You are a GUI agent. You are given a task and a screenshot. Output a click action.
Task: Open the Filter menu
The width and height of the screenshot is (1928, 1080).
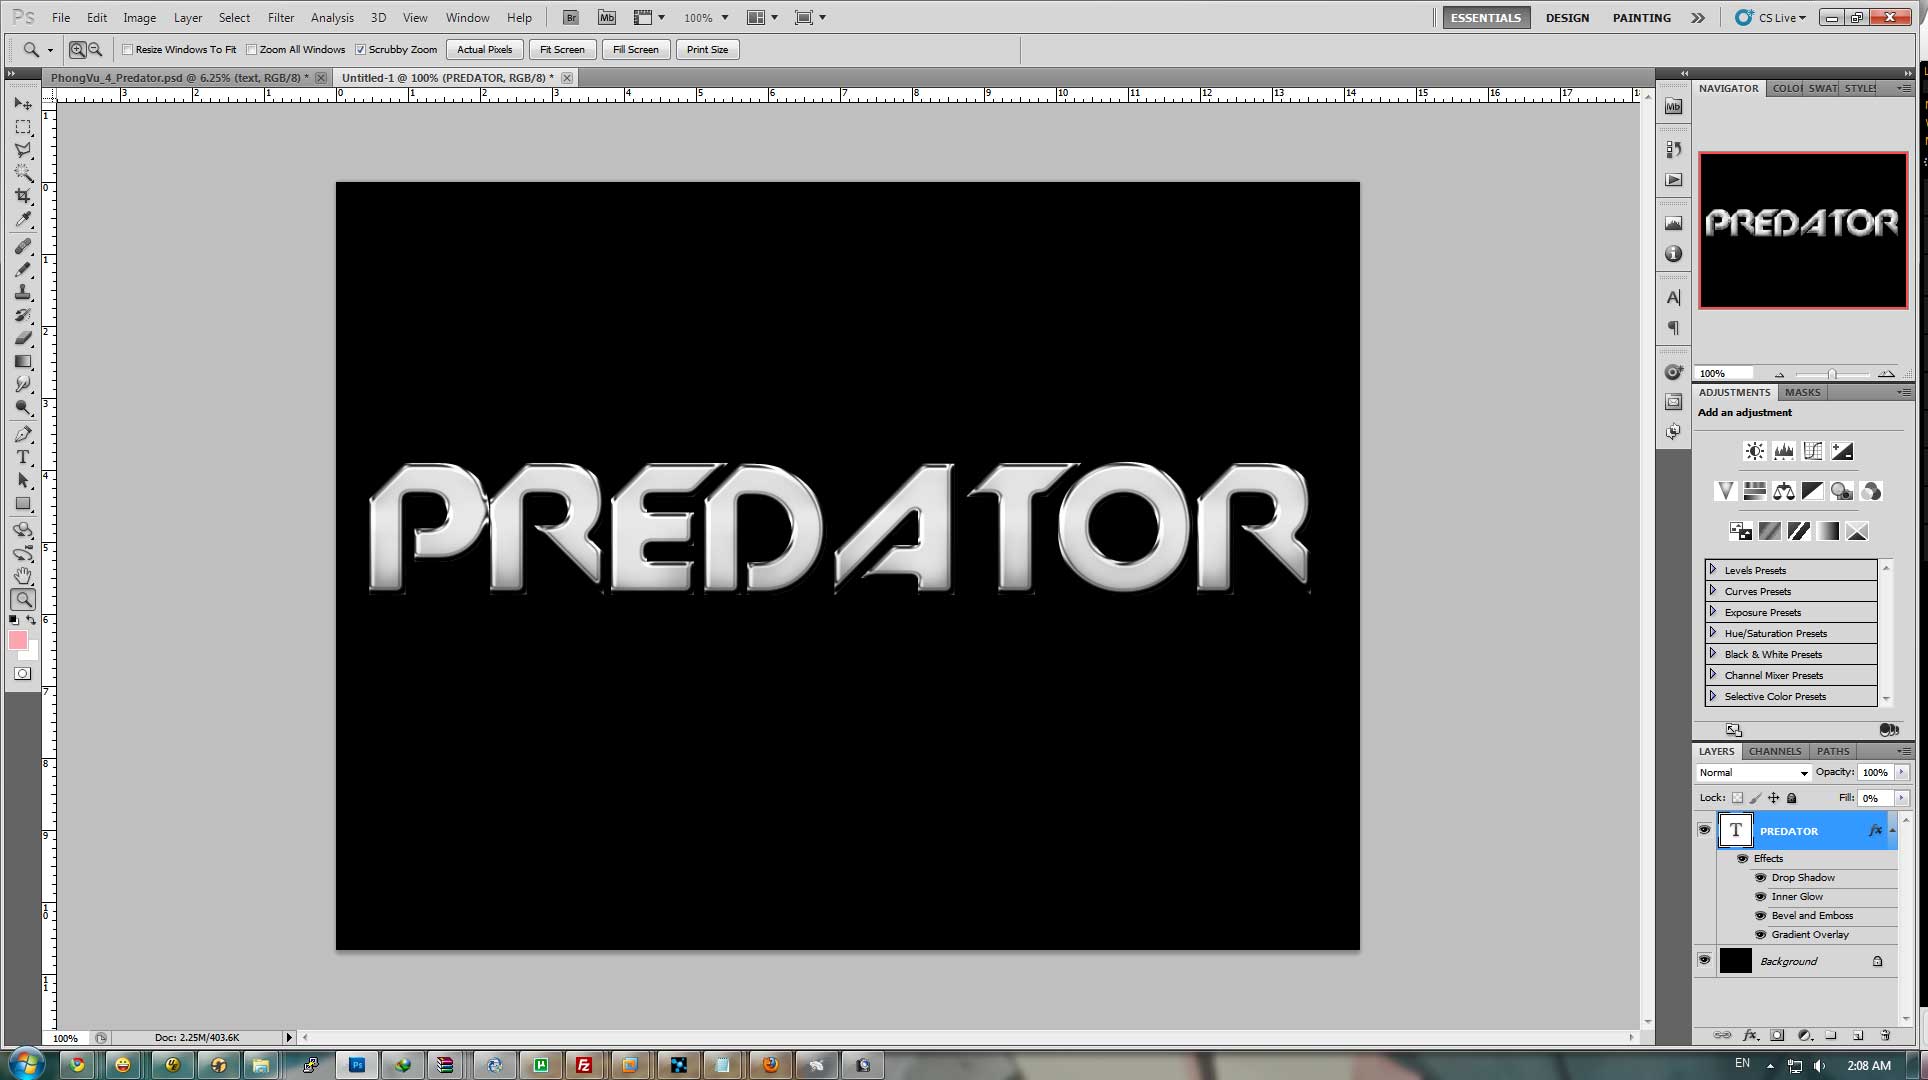click(x=281, y=18)
